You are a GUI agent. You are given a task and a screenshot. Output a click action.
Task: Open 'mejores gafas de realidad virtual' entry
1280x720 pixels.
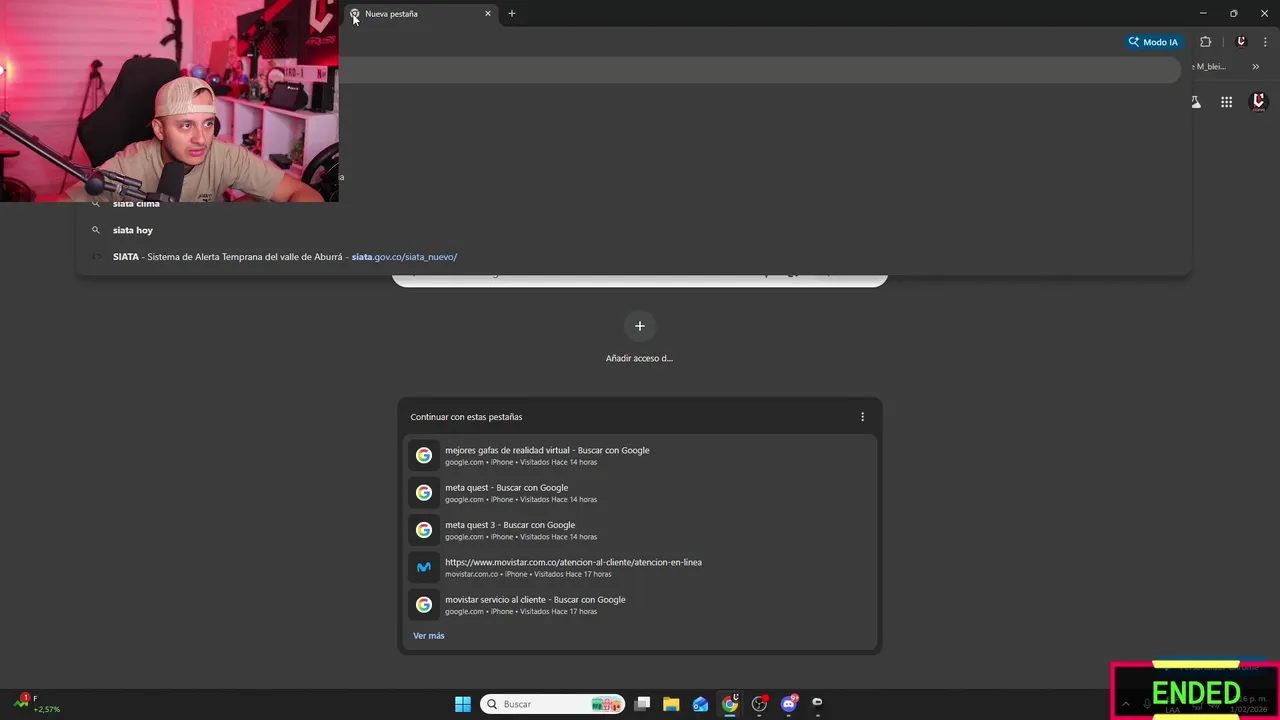point(640,456)
